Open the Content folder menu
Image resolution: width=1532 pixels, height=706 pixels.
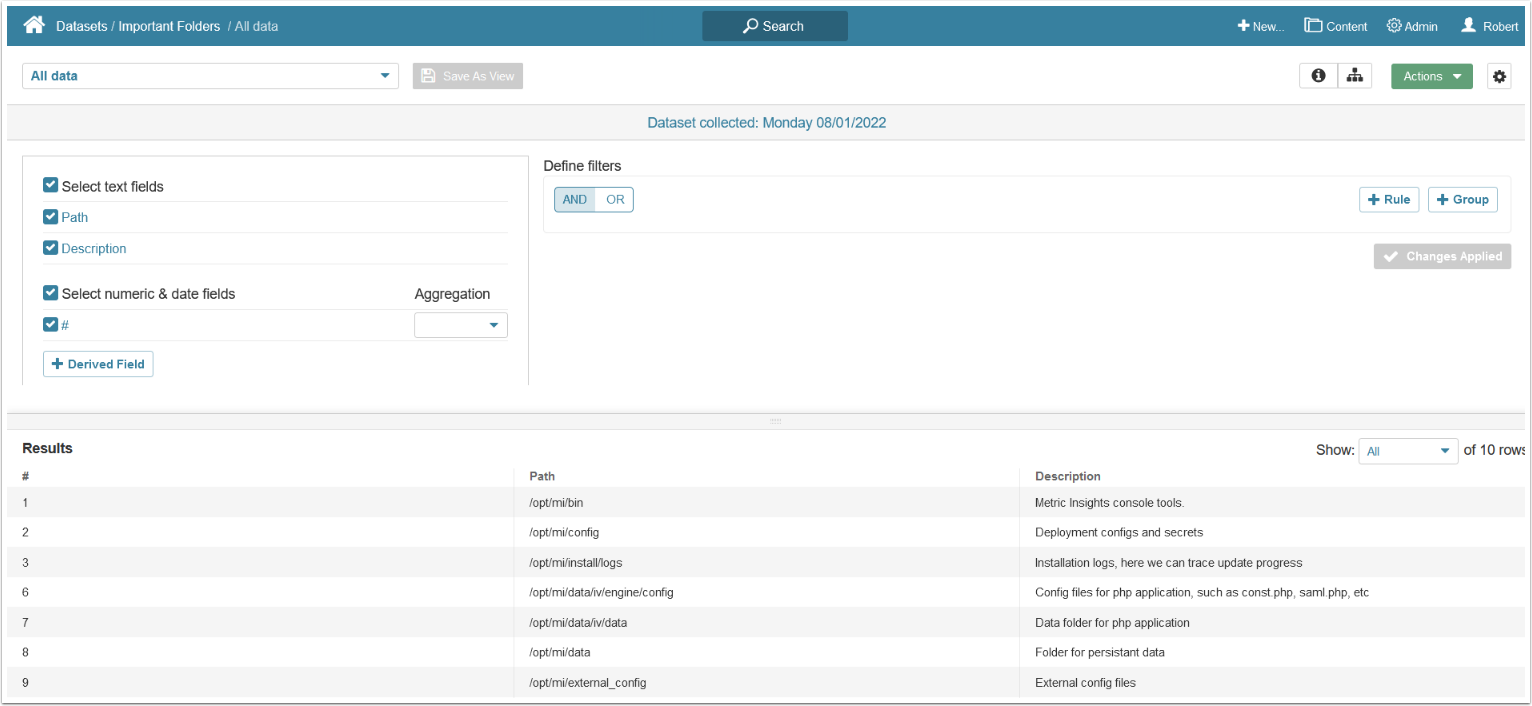coord(1335,26)
